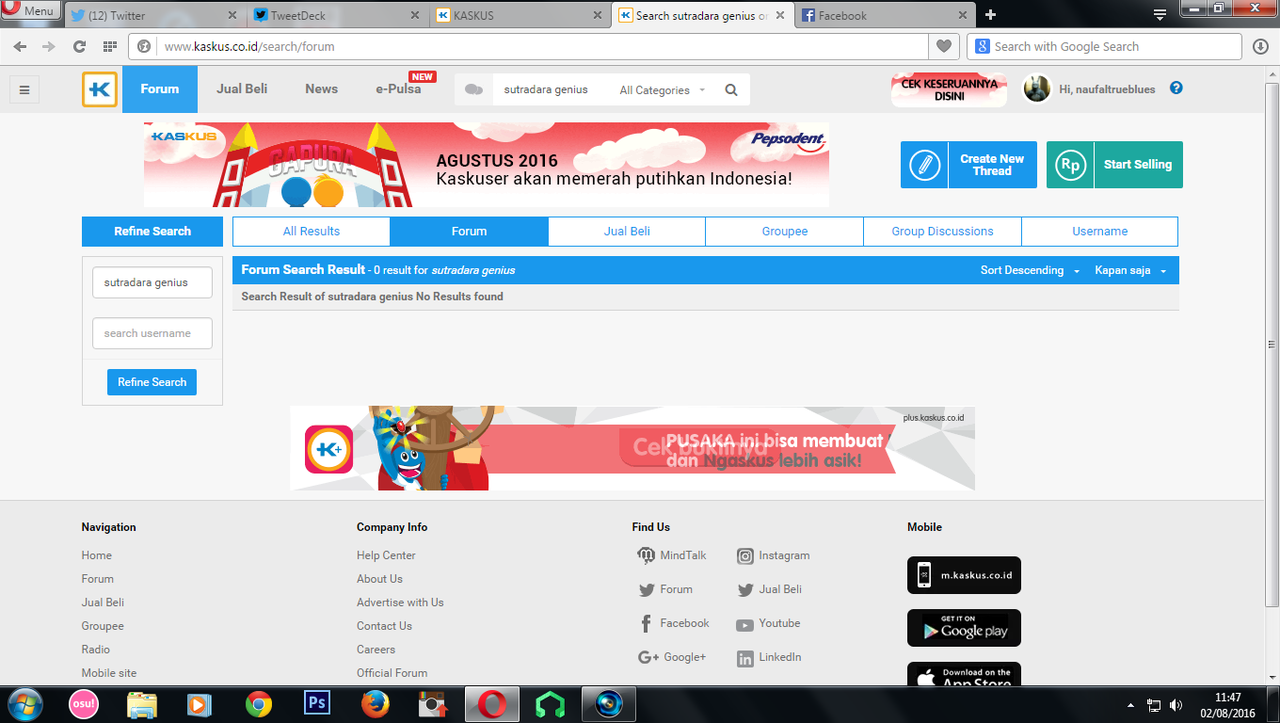Click the Start Selling button
The height and width of the screenshot is (723, 1280).
(x=1115, y=165)
